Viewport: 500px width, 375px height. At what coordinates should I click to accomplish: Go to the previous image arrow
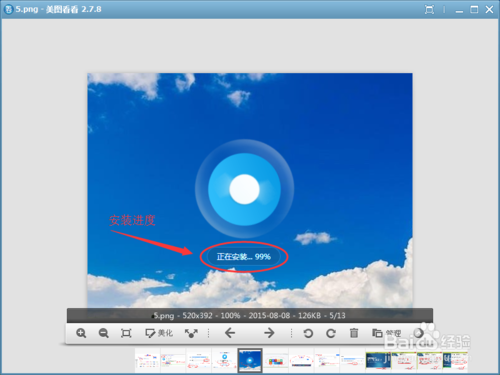(230, 333)
